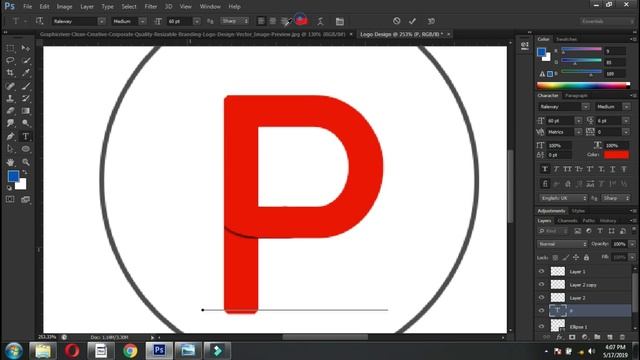Select the Hand tool
Screen dimensions: 640x360
(10, 162)
